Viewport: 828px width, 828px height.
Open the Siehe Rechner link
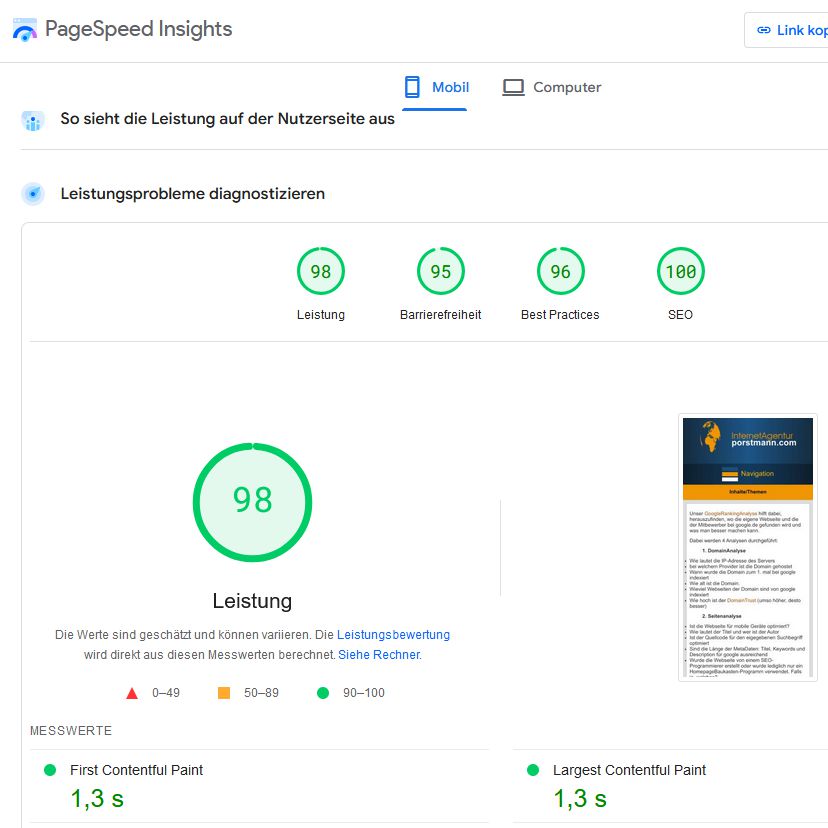tap(379, 655)
